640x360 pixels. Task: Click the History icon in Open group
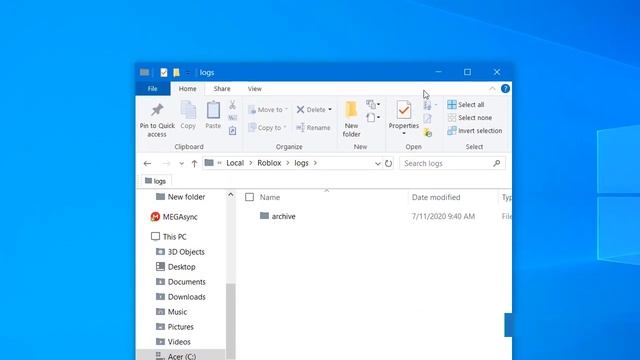pos(427,133)
